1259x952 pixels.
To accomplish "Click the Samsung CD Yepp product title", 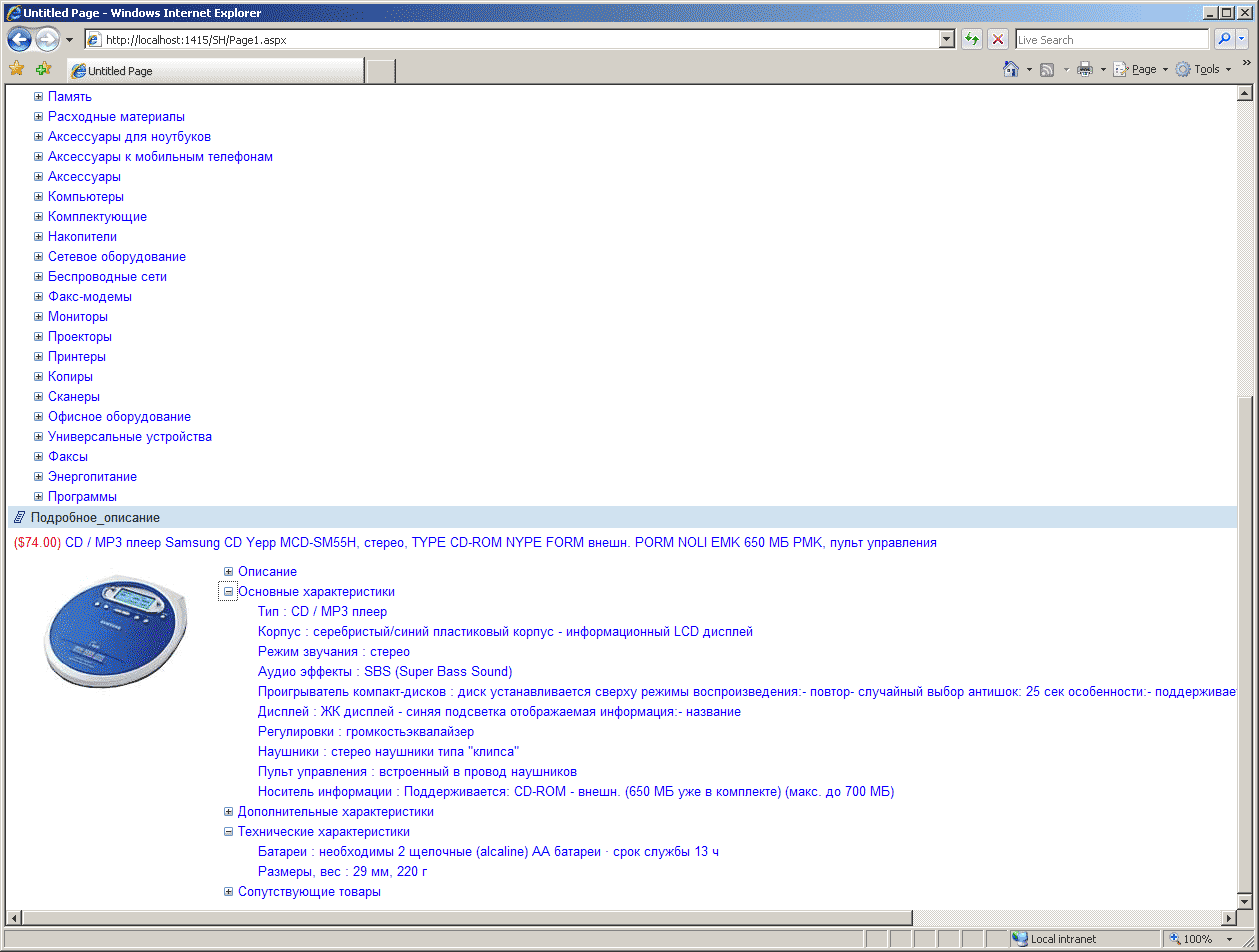I will (500, 543).
